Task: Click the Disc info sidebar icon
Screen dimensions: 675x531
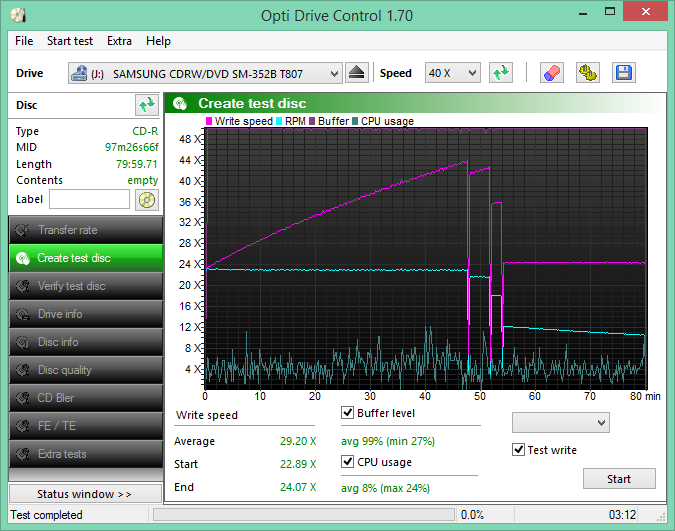Action: (x=22, y=342)
